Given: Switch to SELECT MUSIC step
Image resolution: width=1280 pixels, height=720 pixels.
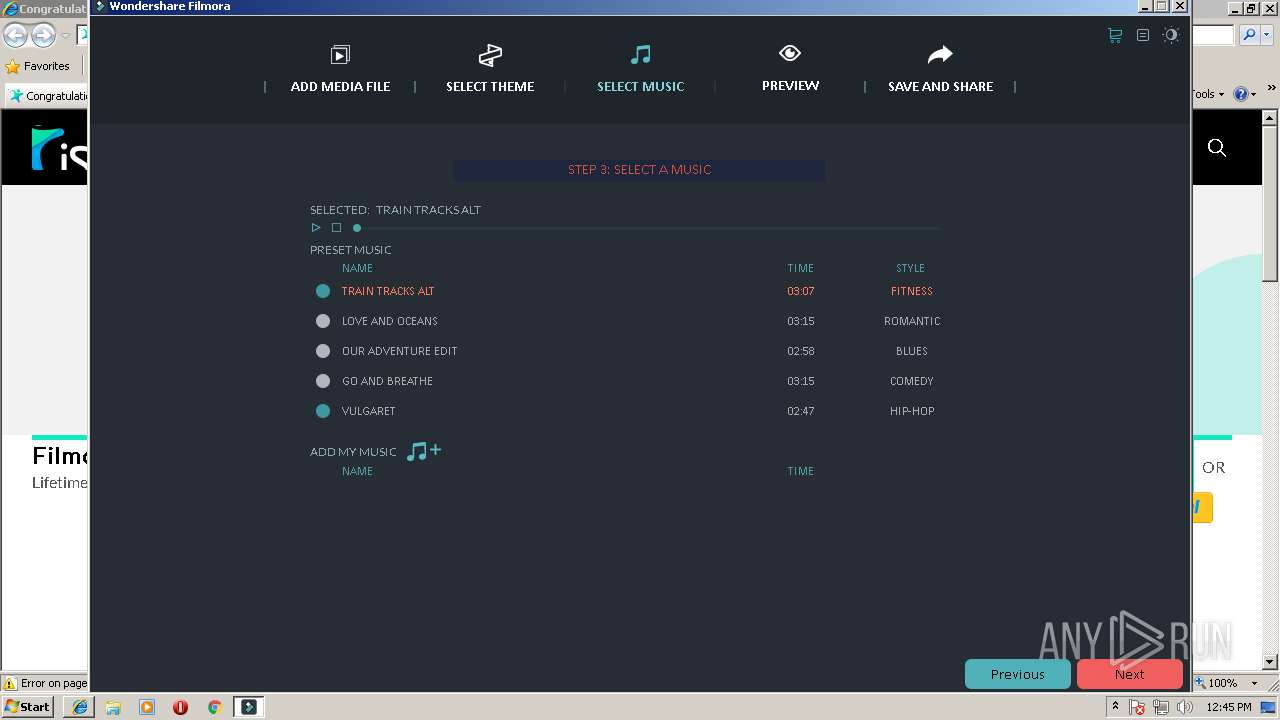Looking at the screenshot, I should pos(641,86).
